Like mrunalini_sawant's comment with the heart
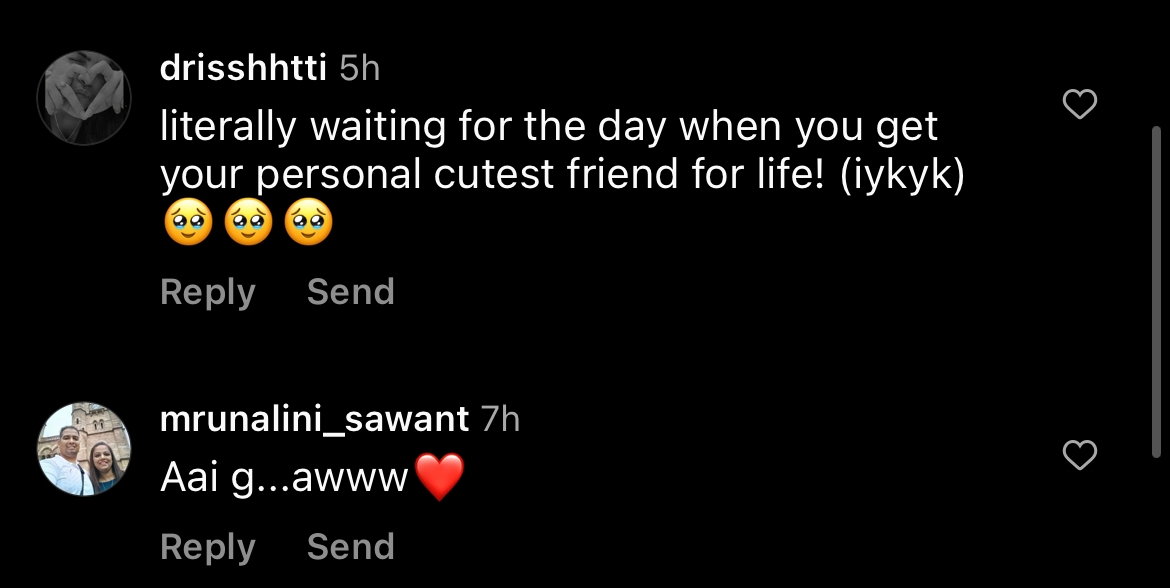This screenshot has height=588, width=1170. (x=1079, y=456)
